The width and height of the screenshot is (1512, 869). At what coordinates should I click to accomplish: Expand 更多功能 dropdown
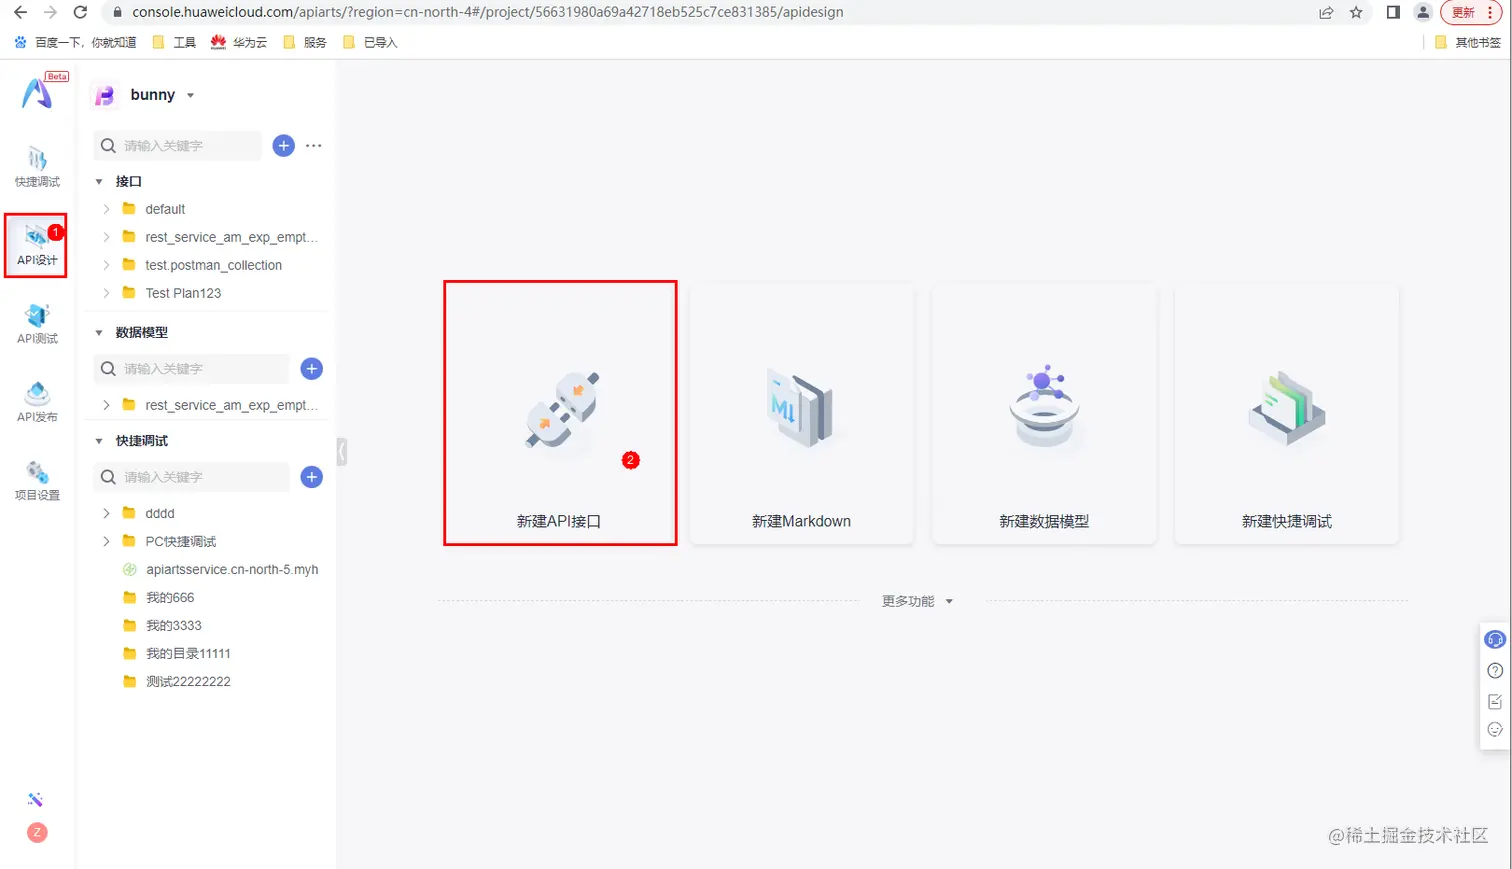(x=917, y=601)
